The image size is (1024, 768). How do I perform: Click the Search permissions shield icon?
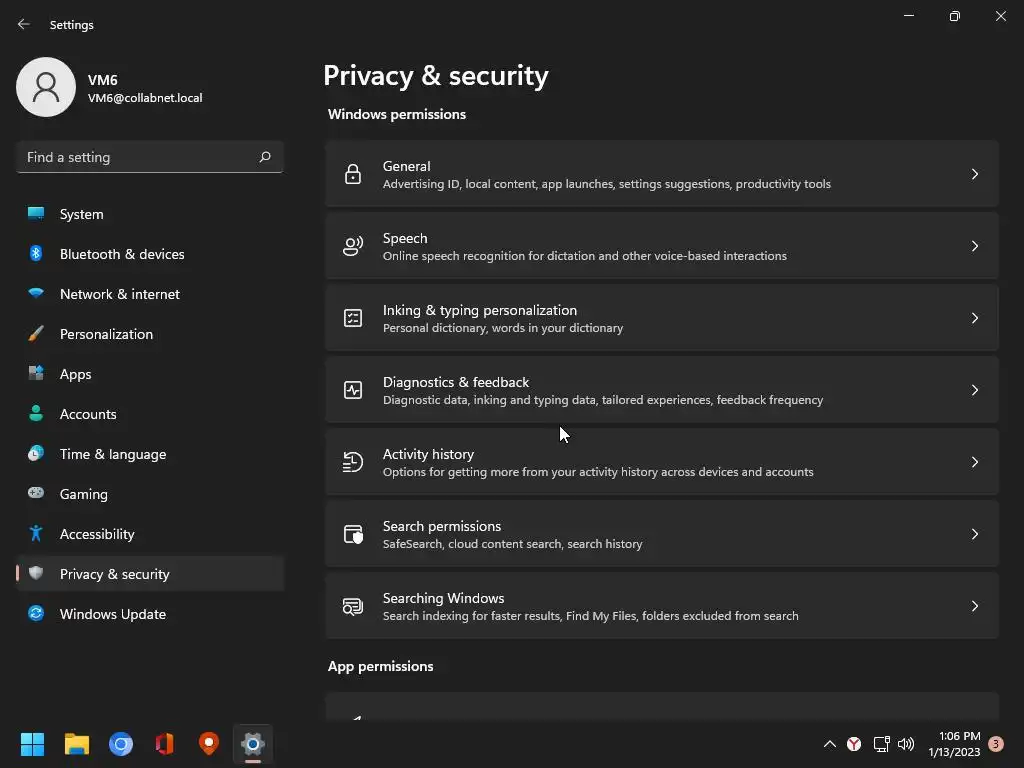point(353,534)
